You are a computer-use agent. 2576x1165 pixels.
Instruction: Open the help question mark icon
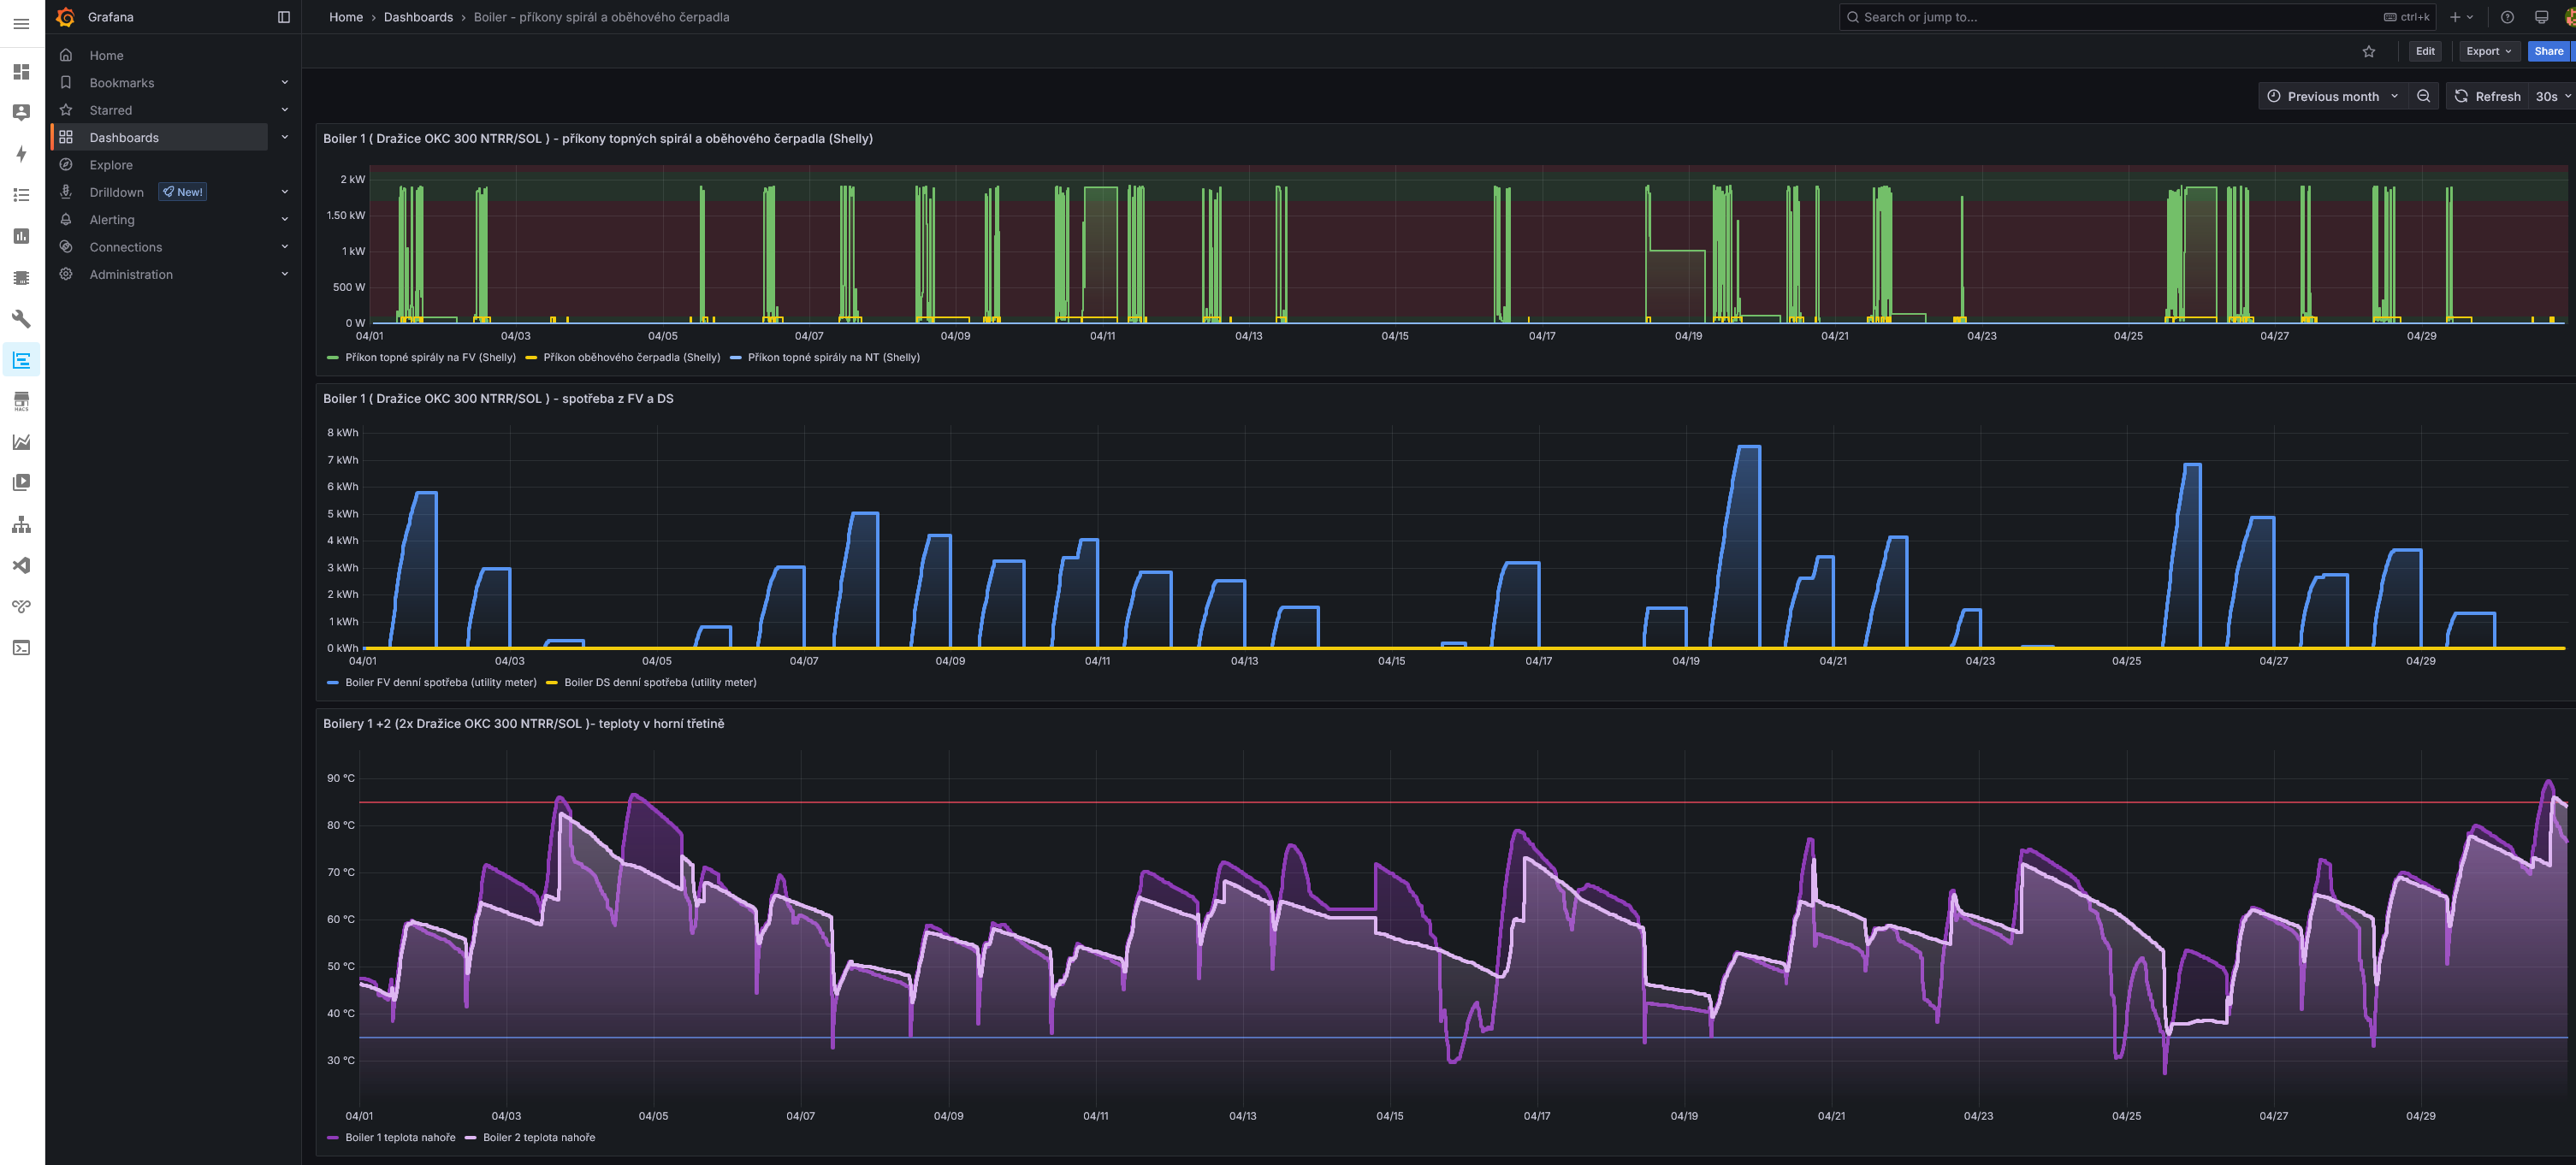(2507, 17)
